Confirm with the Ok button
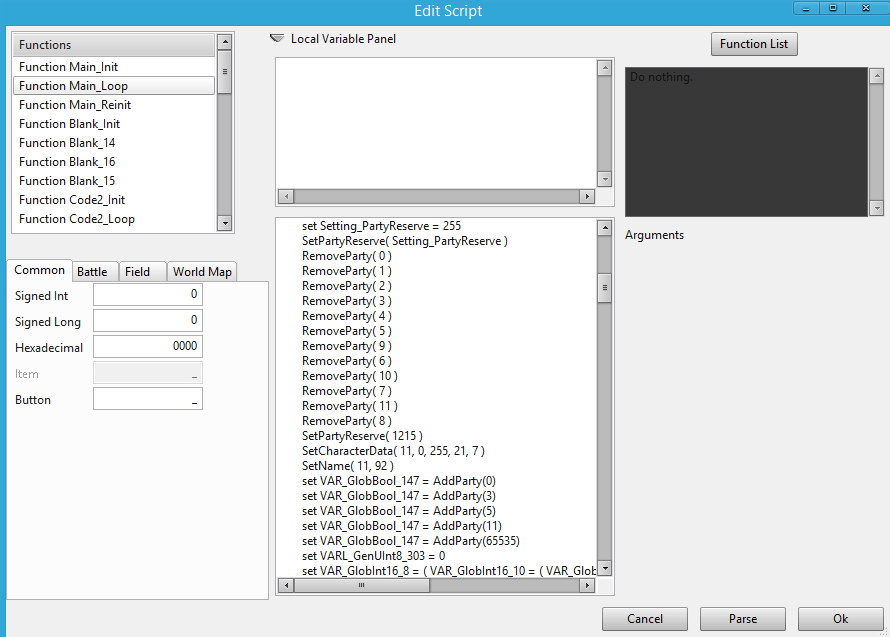The image size is (890, 637). click(841, 619)
